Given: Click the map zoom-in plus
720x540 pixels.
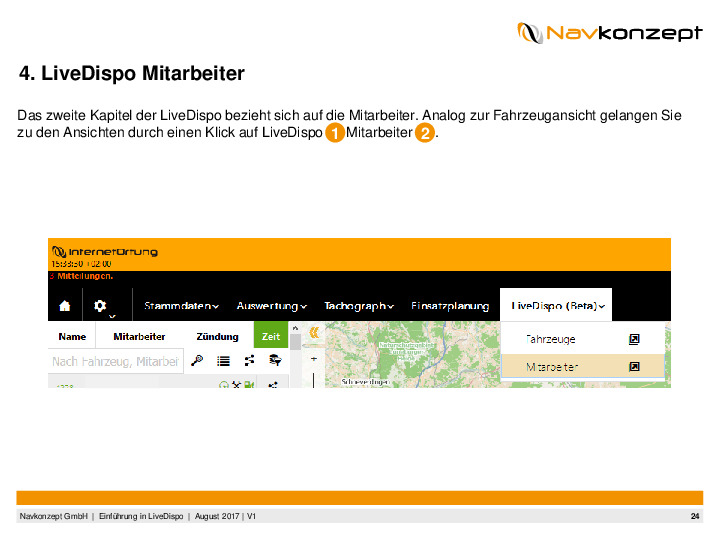Looking at the screenshot, I should 314,359.
